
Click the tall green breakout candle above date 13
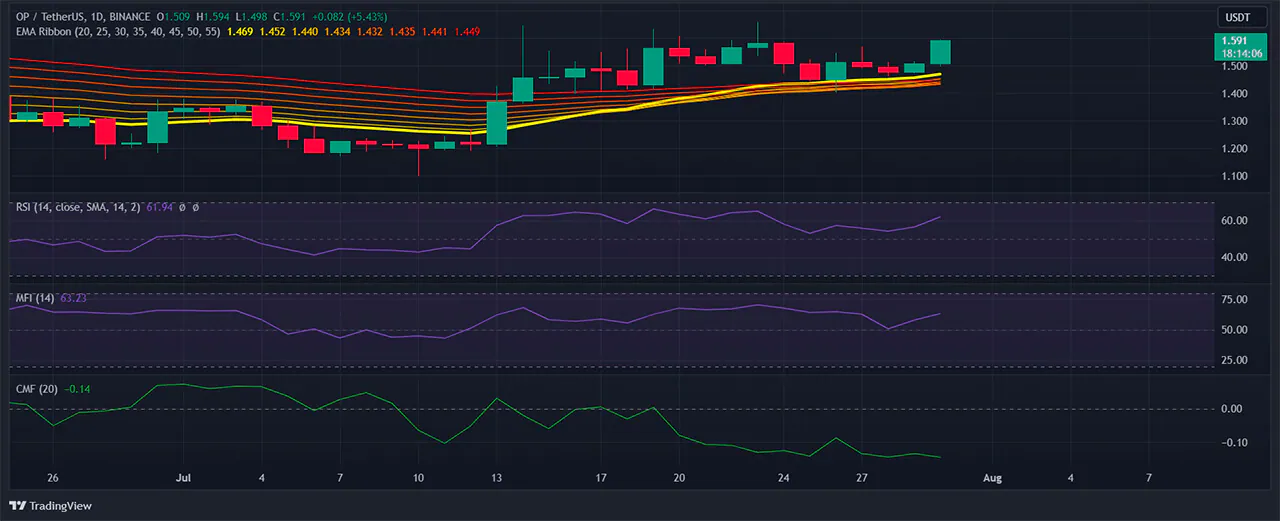pos(497,122)
